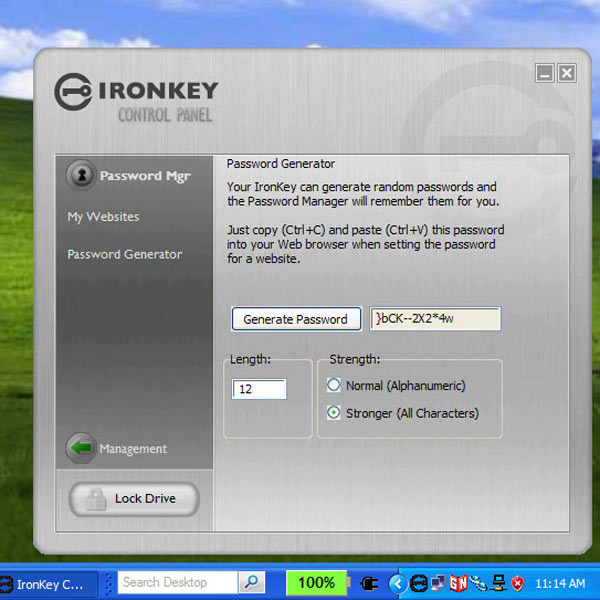Click the green Management back arrow icon
The image size is (600, 600).
[x=81, y=448]
